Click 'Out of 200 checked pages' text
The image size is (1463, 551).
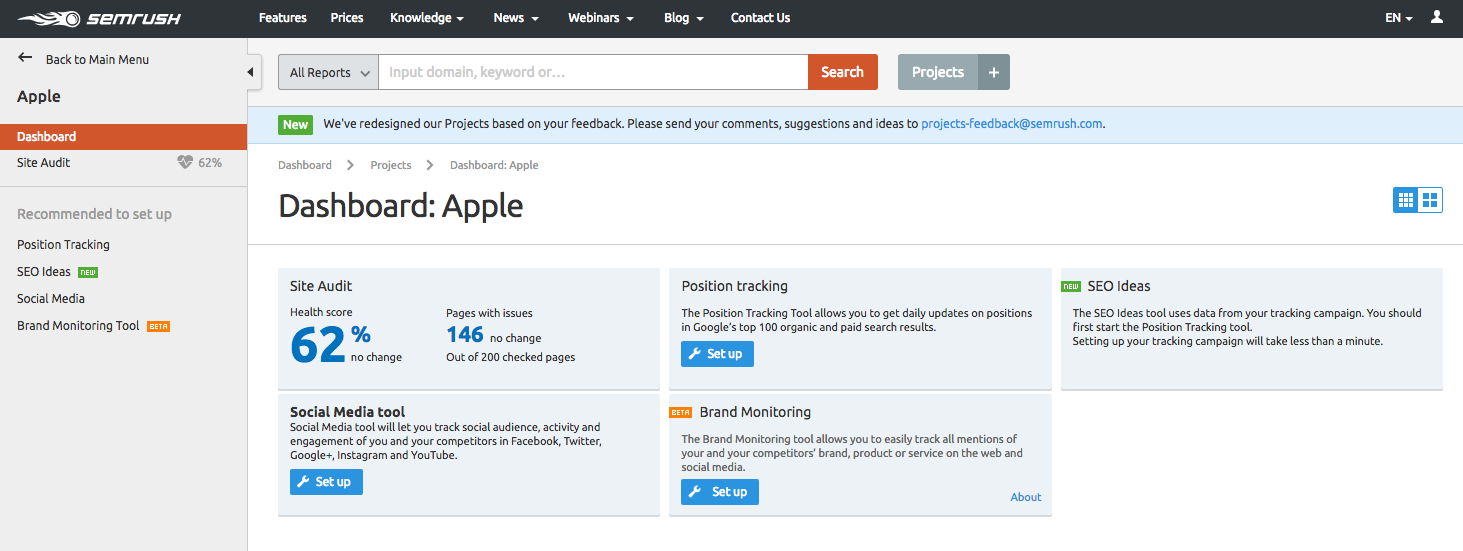[x=510, y=357]
